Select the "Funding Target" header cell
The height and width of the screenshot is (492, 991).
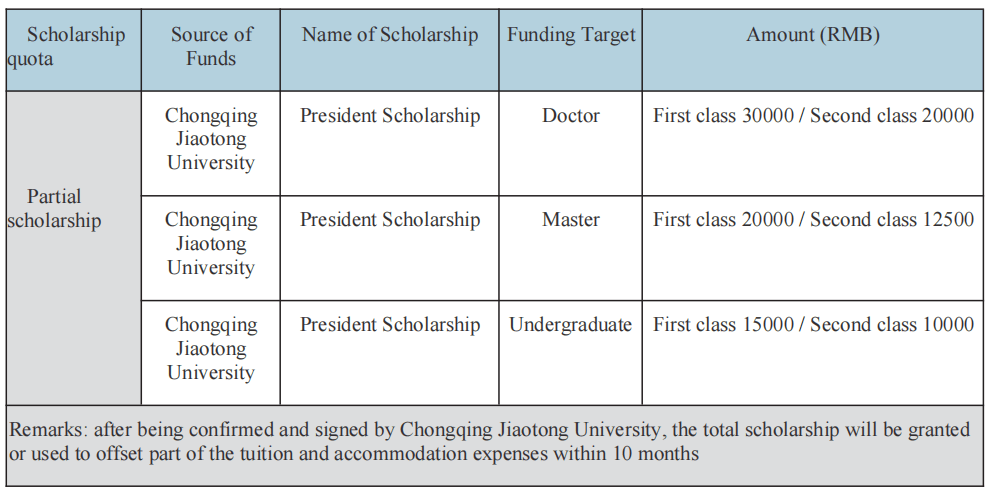click(571, 35)
